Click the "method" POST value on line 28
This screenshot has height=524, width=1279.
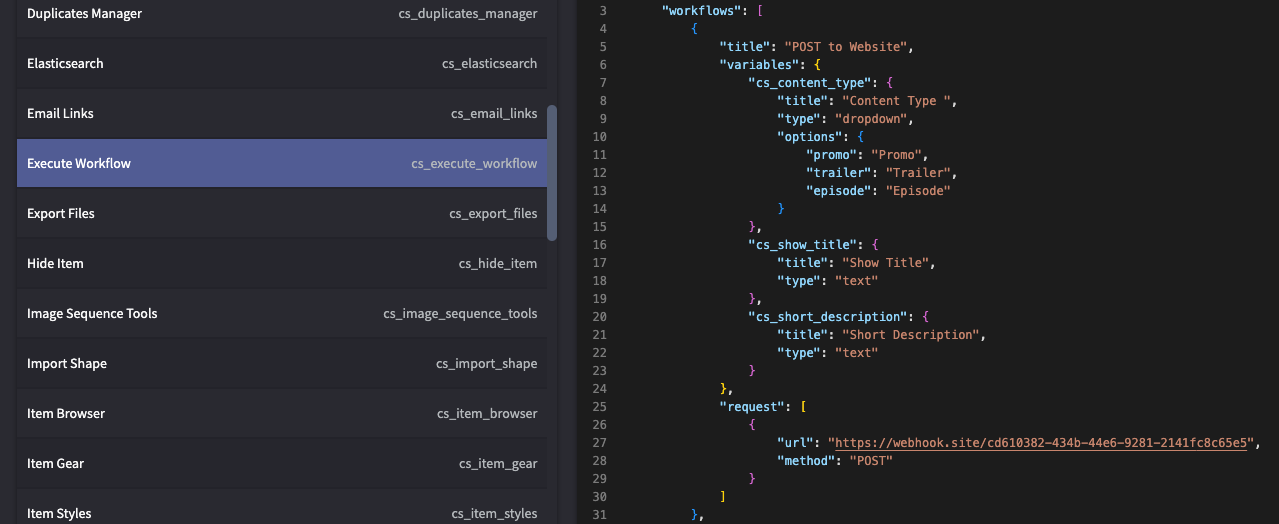click(x=869, y=461)
